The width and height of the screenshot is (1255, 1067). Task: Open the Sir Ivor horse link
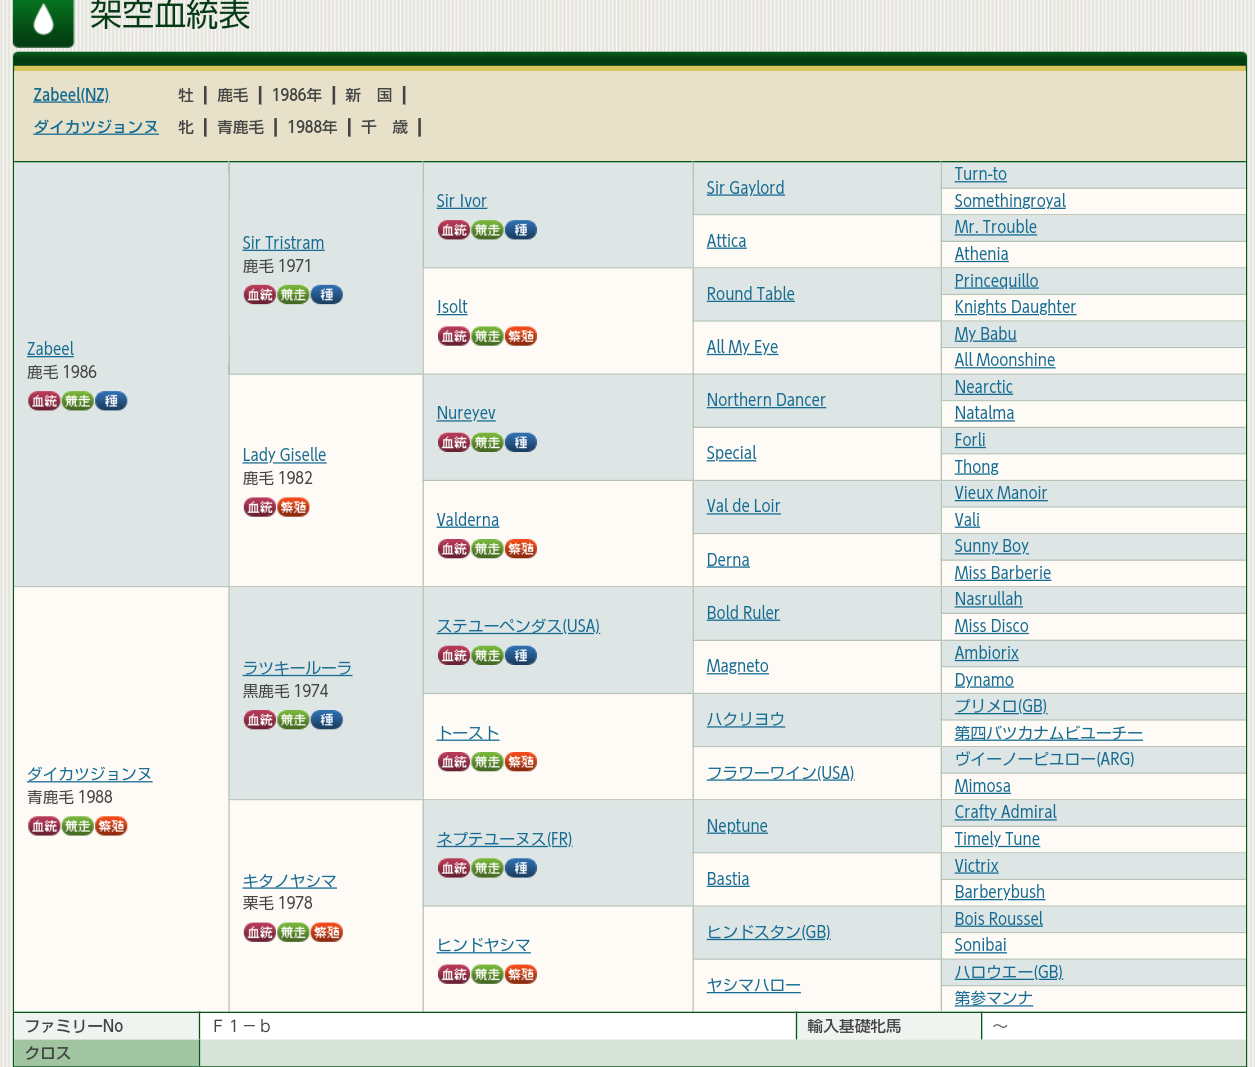[461, 201]
